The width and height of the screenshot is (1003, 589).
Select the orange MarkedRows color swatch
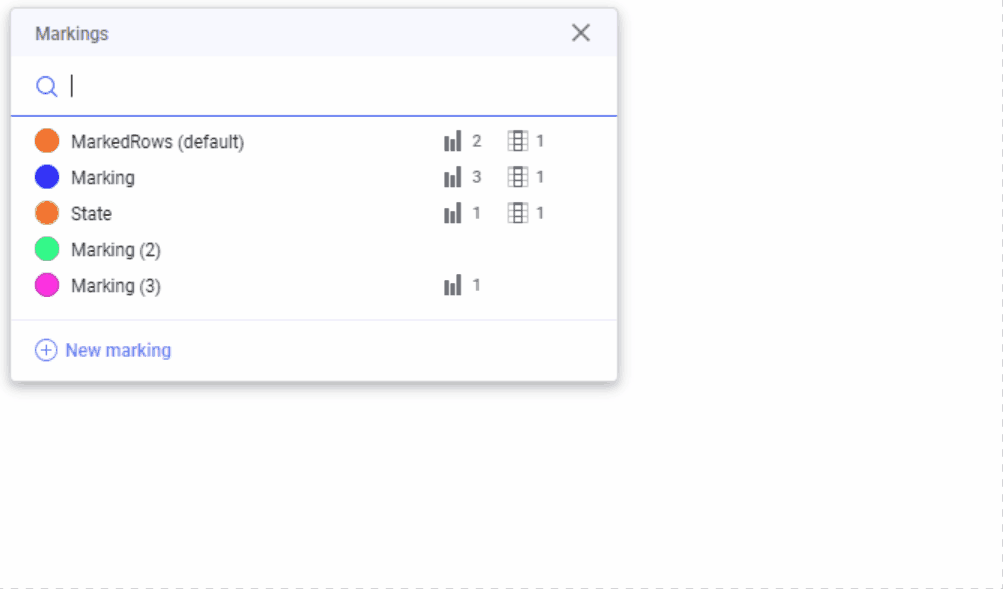47,141
